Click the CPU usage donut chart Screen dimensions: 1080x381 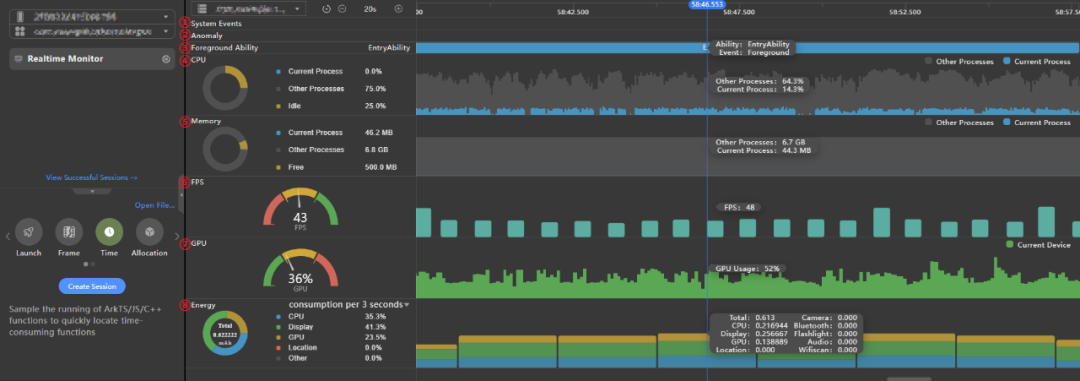click(x=225, y=89)
